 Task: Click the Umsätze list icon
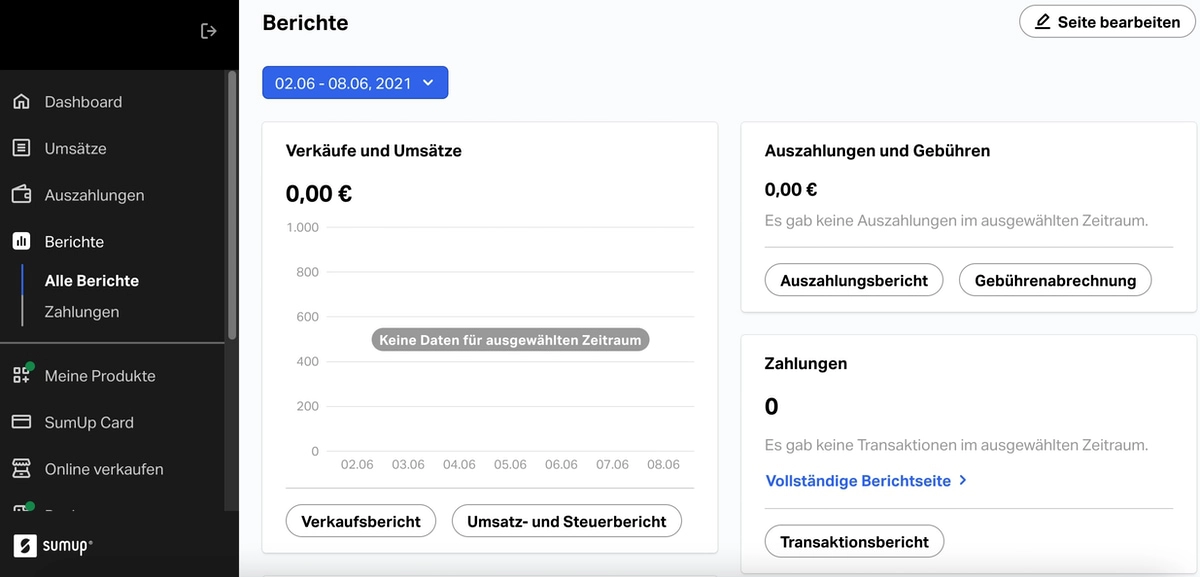point(21,148)
